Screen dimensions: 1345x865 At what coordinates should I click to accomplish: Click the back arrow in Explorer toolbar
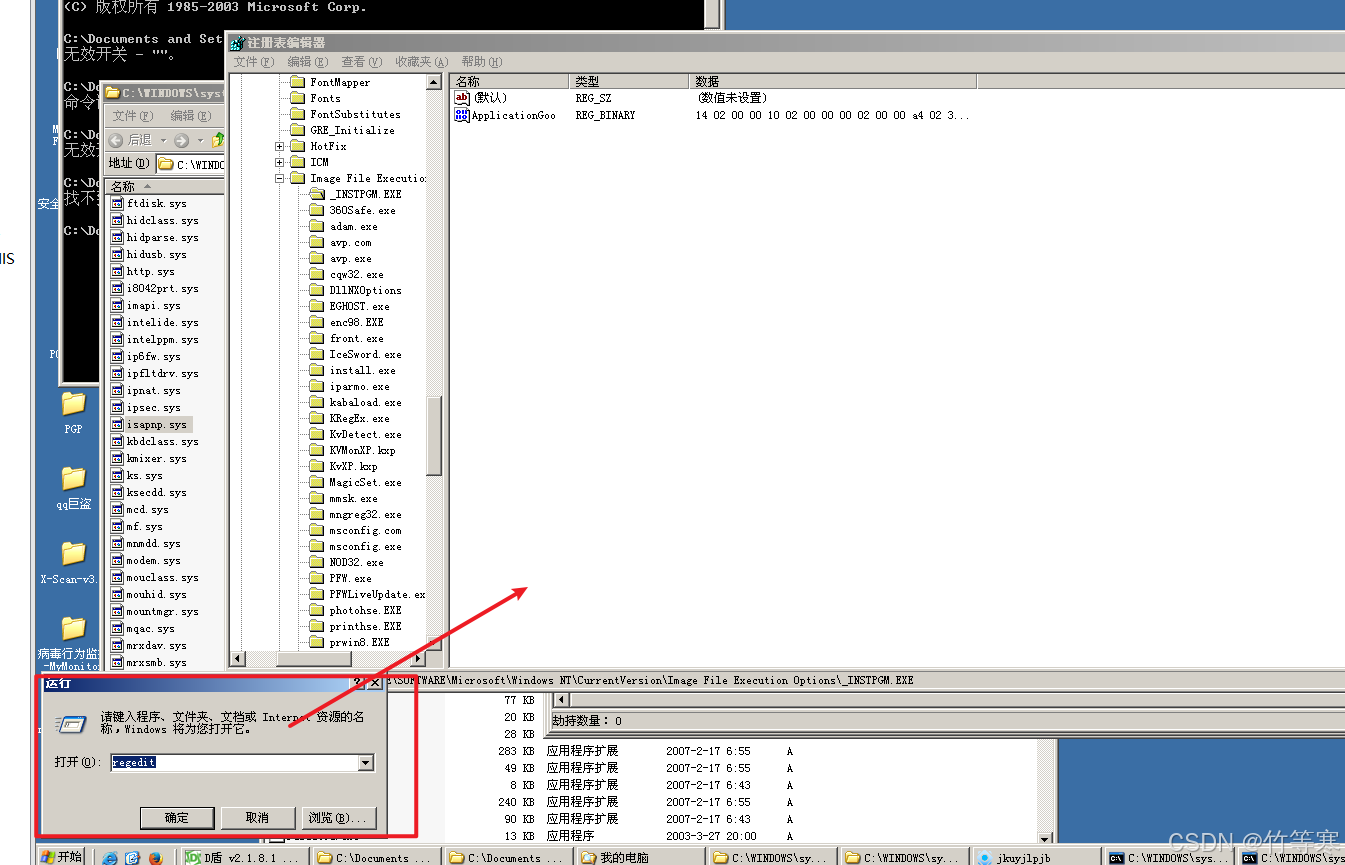[x=117, y=141]
